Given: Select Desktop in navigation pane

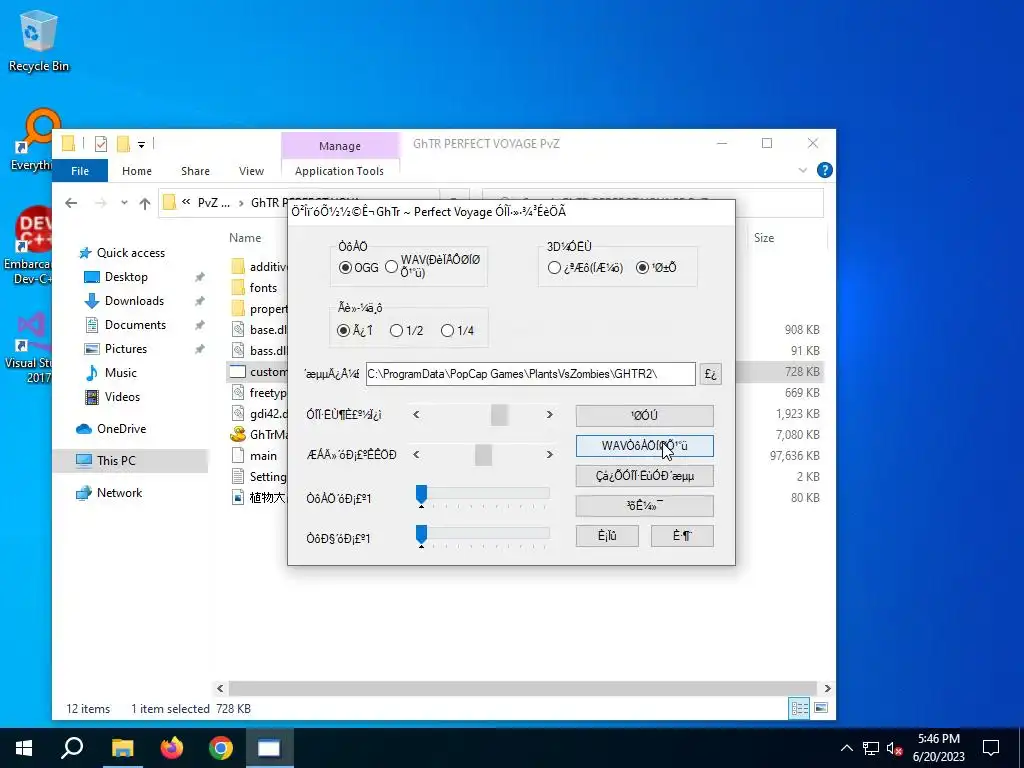Looking at the screenshot, I should (x=126, y=277).
